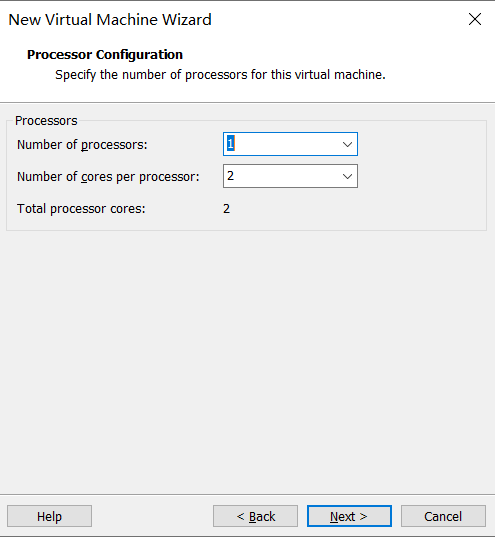Click the cores per processor value field
Screen dimensions: 495x540
click(290, 176)
